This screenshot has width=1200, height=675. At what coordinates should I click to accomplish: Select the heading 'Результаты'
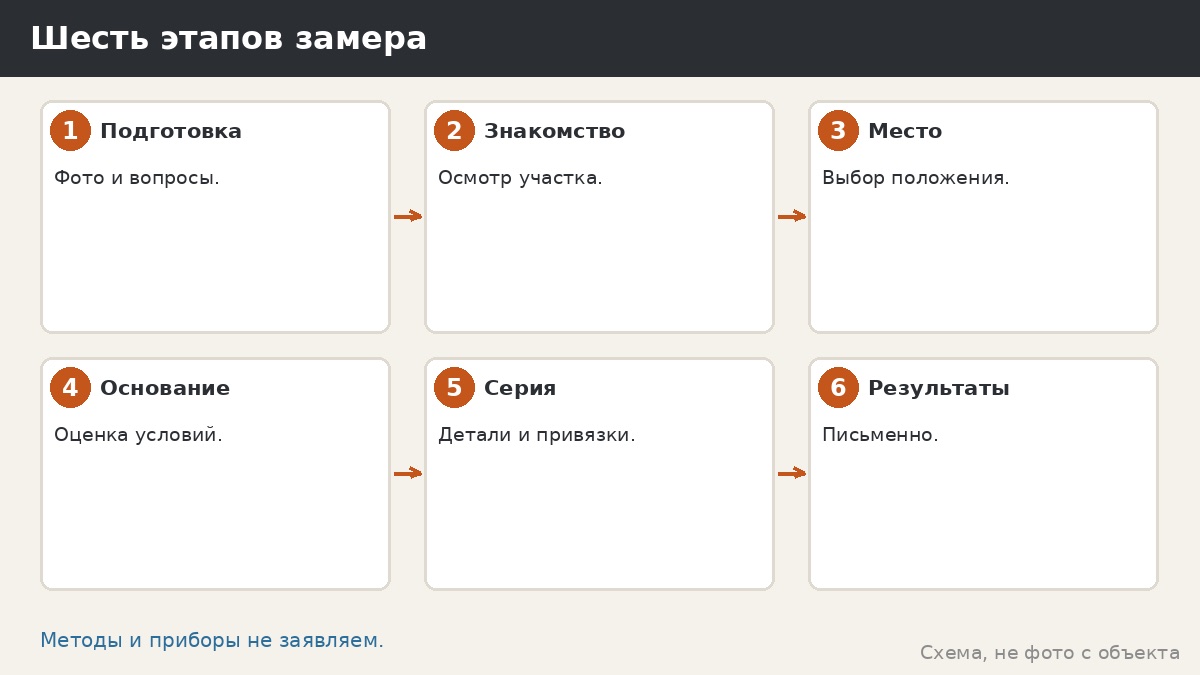(x=939, y=389)
